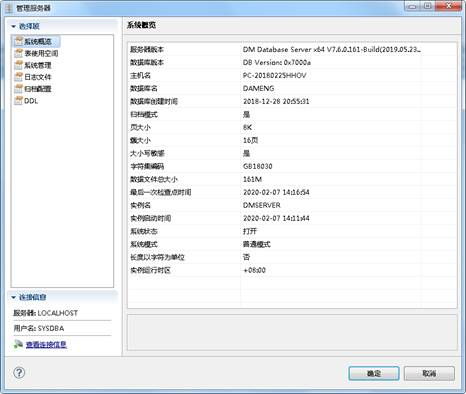Select the DMSERVER instance name value
Screen dimensions: 466x394
[x=262, y=206]
